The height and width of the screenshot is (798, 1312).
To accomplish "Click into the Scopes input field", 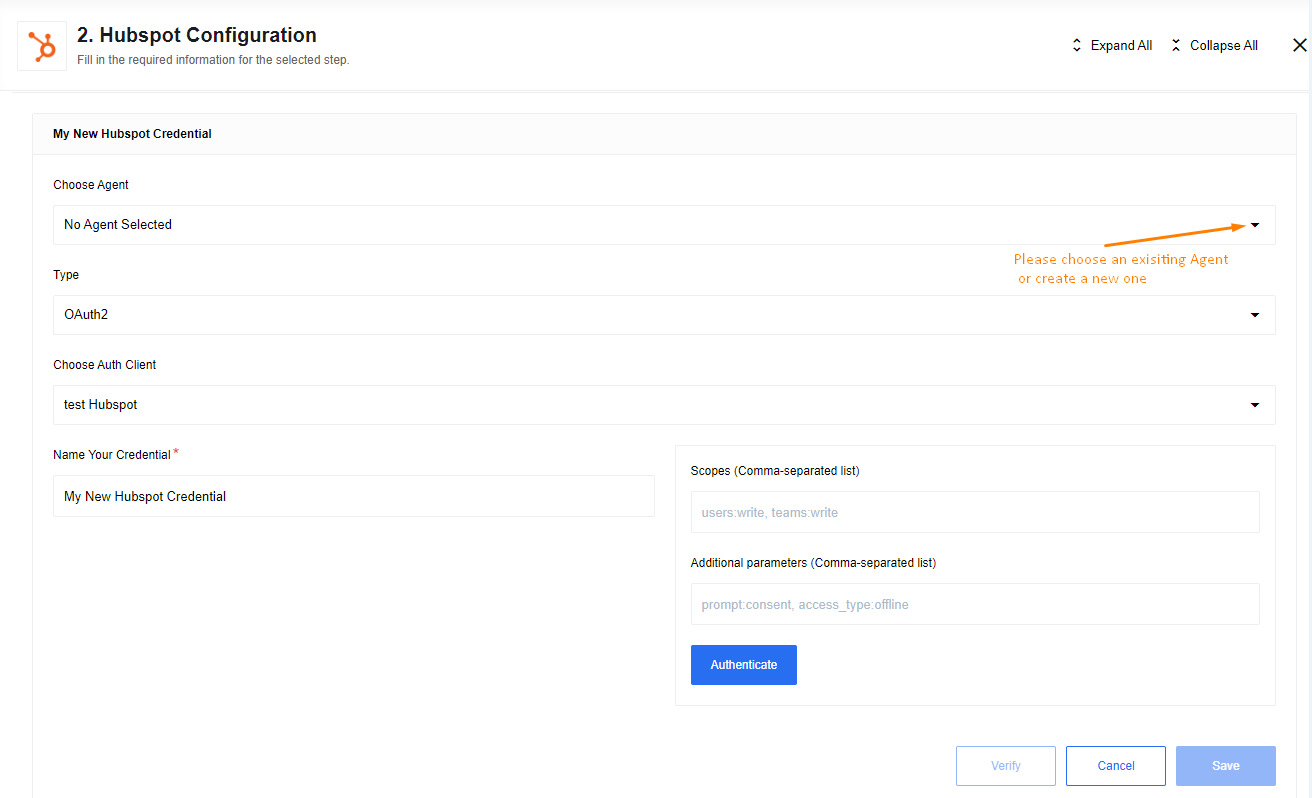I will [975, 512].
